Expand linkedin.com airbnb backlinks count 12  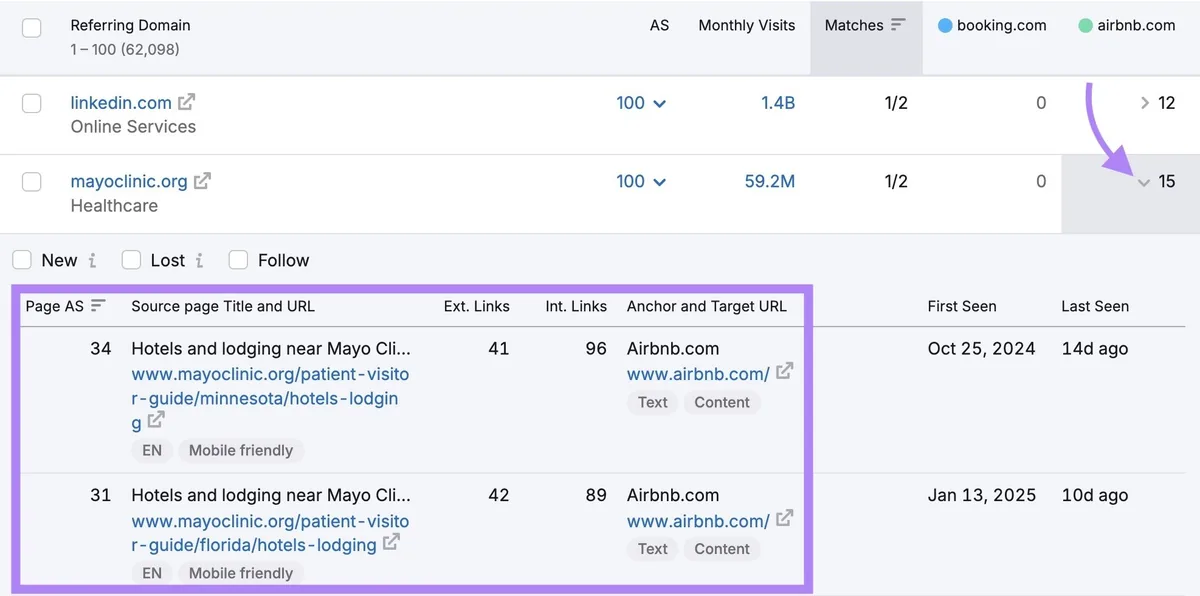click(1157, 103)
